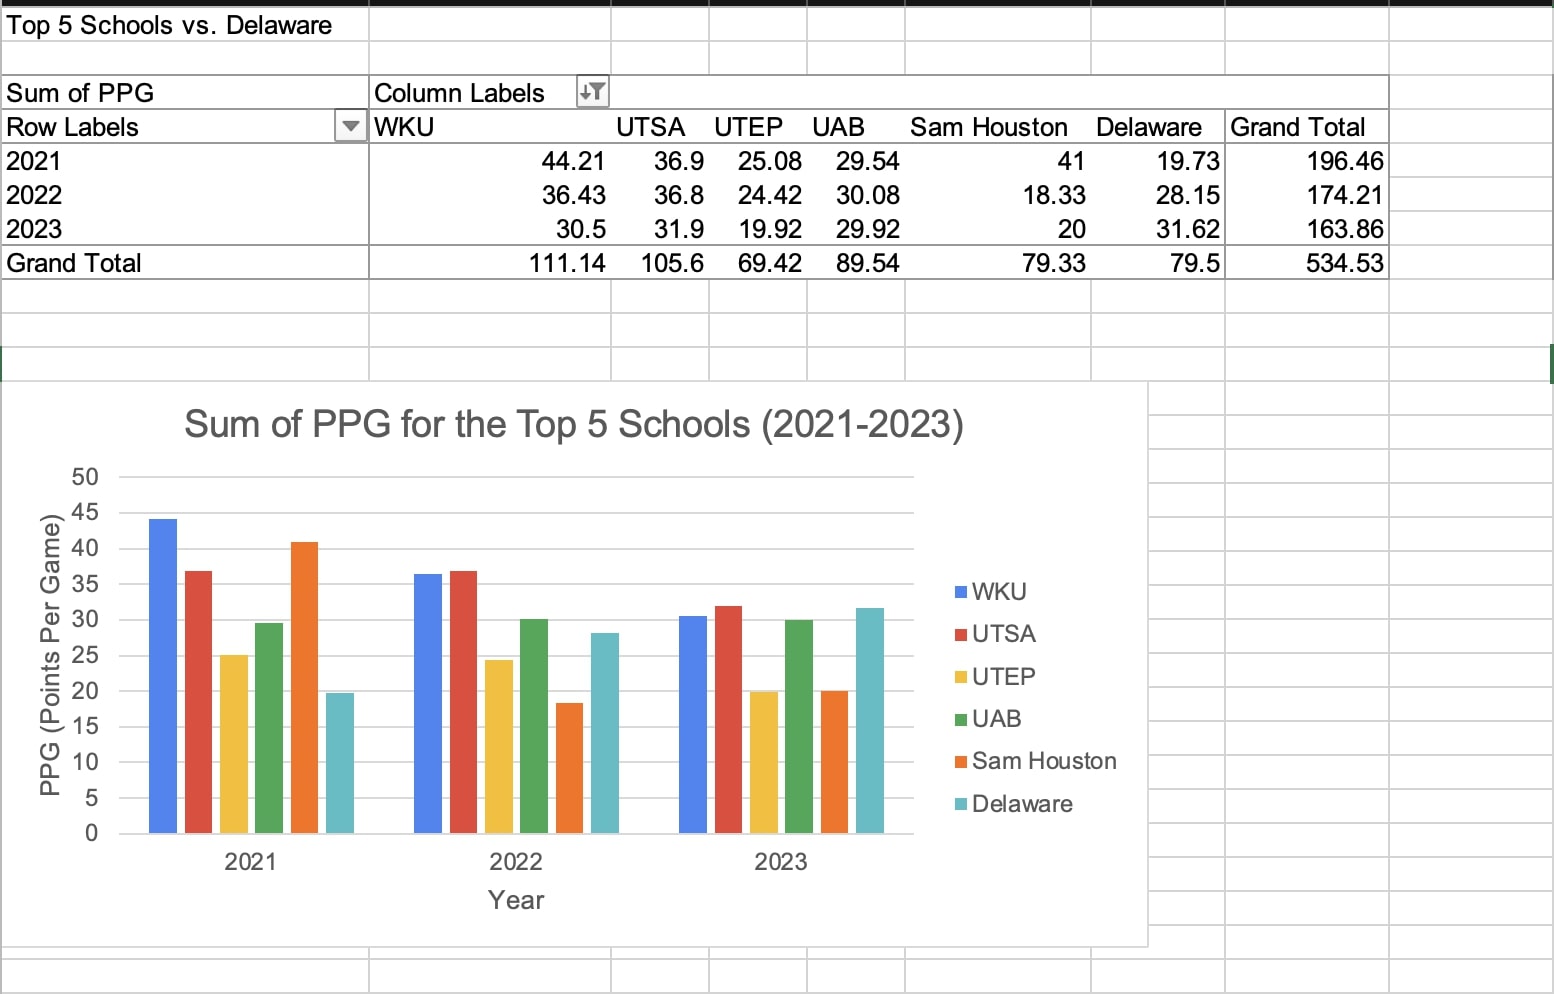Click the 2021 category label on chart axis
Viewport: 1554px width, 994px height.
pos(250,862)
